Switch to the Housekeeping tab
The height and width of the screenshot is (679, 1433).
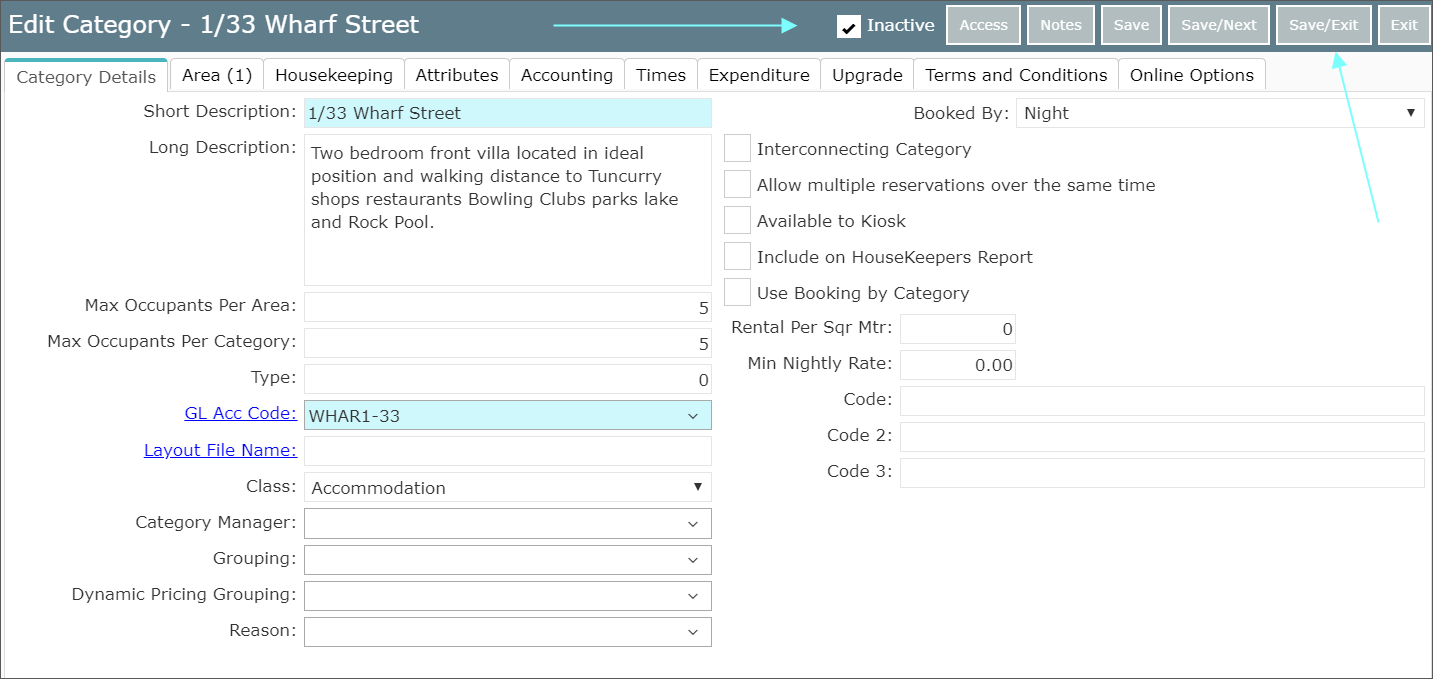(x=333, y=75)
